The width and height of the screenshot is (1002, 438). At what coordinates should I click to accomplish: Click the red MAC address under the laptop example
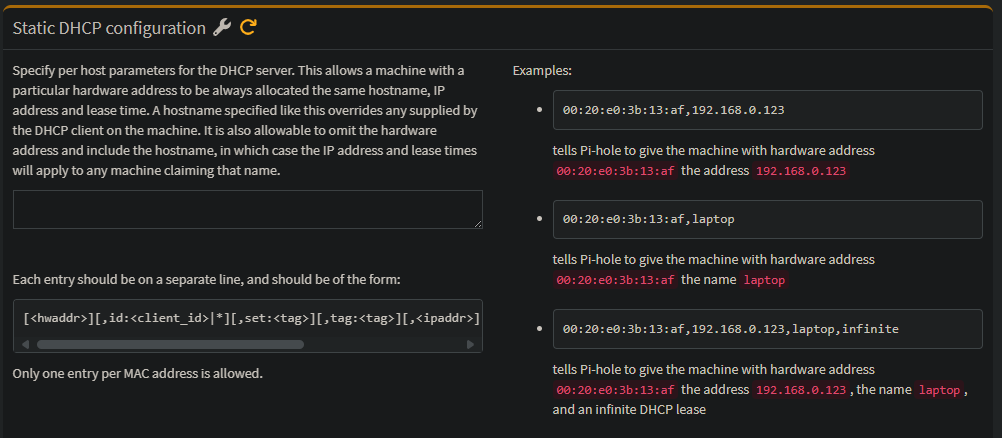(x=615, y=280)
